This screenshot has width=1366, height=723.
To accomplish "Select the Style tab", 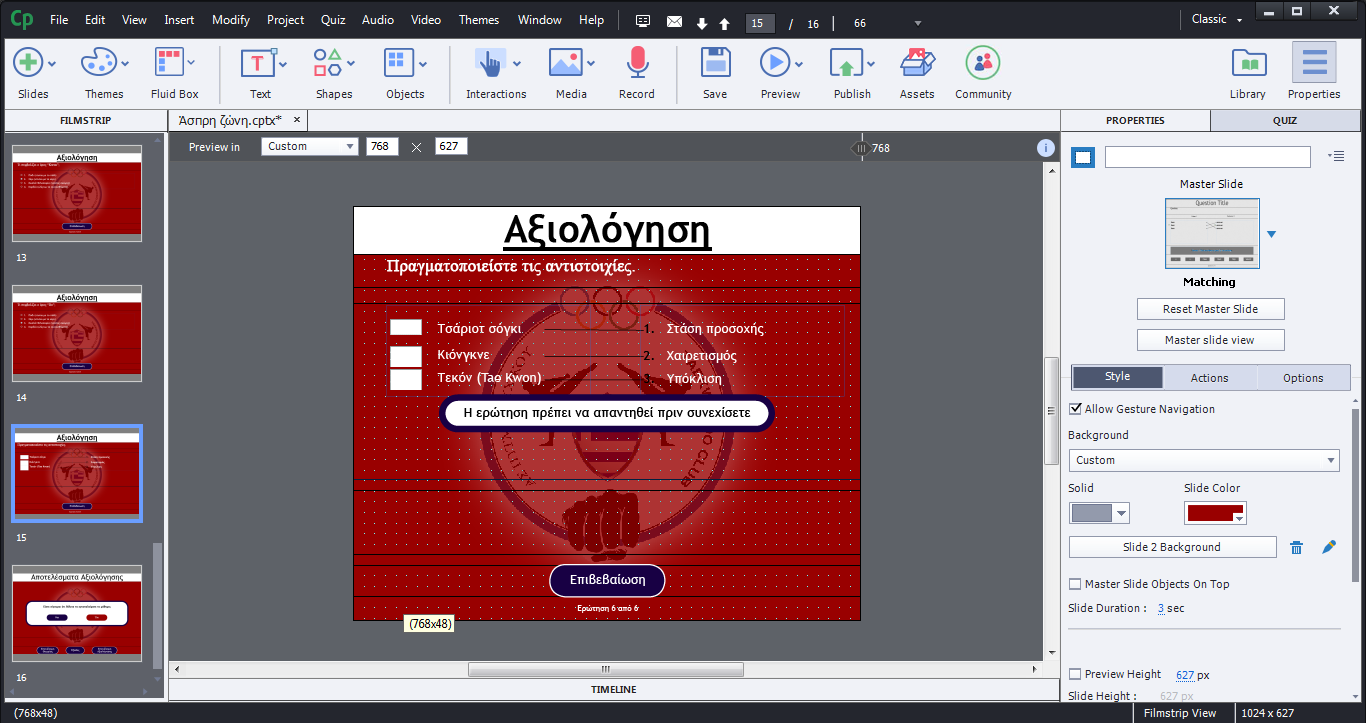I will click(1117, 377).
